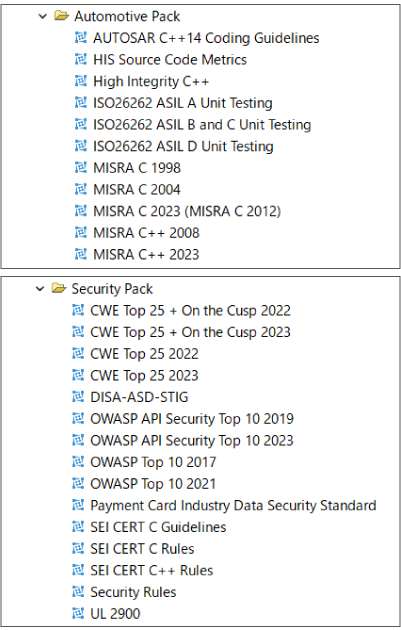Choose Security Rules configuration

[133, 592]
